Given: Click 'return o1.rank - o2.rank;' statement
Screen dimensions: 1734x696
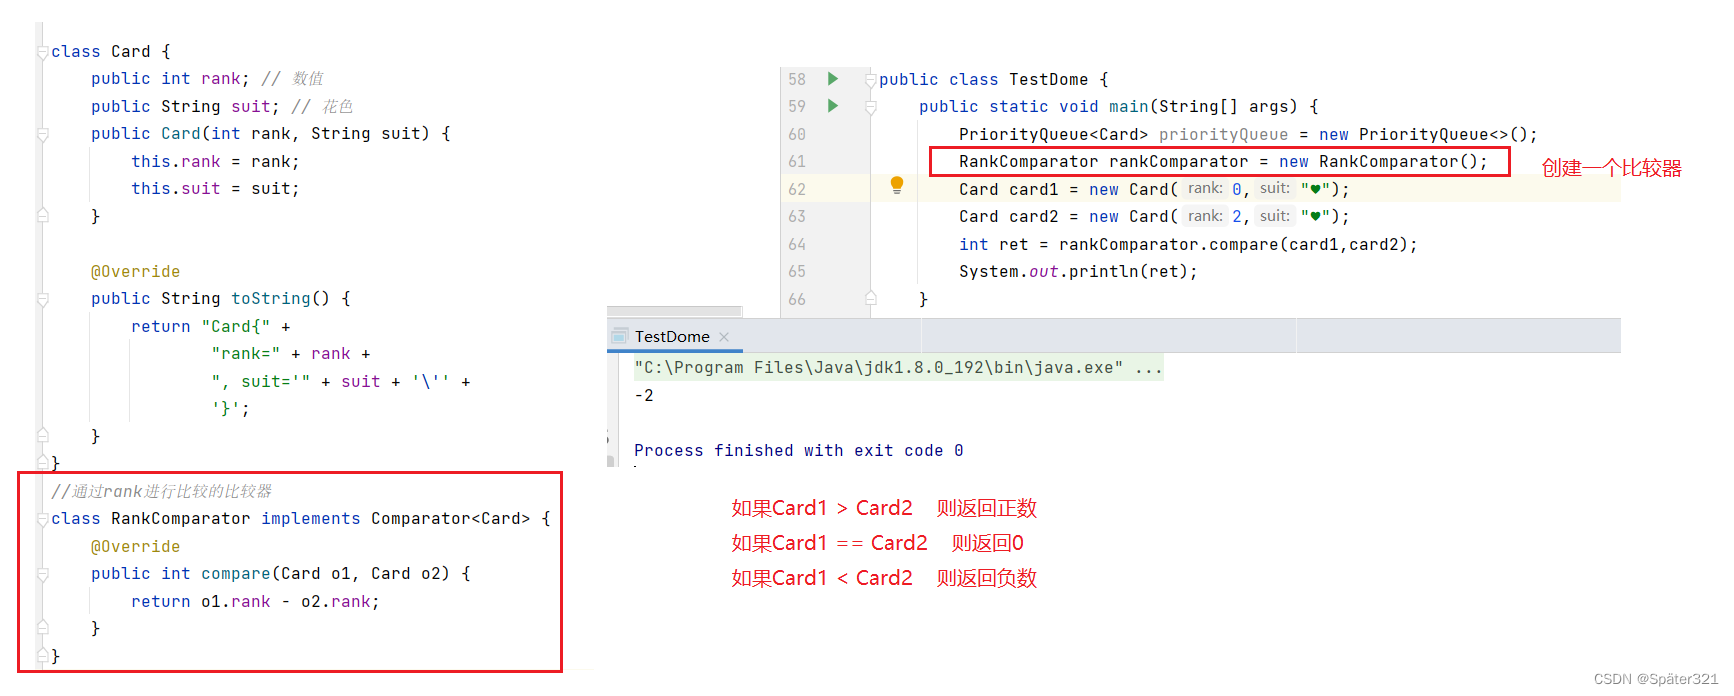Looking at the screenshot, I should (255, 601).
